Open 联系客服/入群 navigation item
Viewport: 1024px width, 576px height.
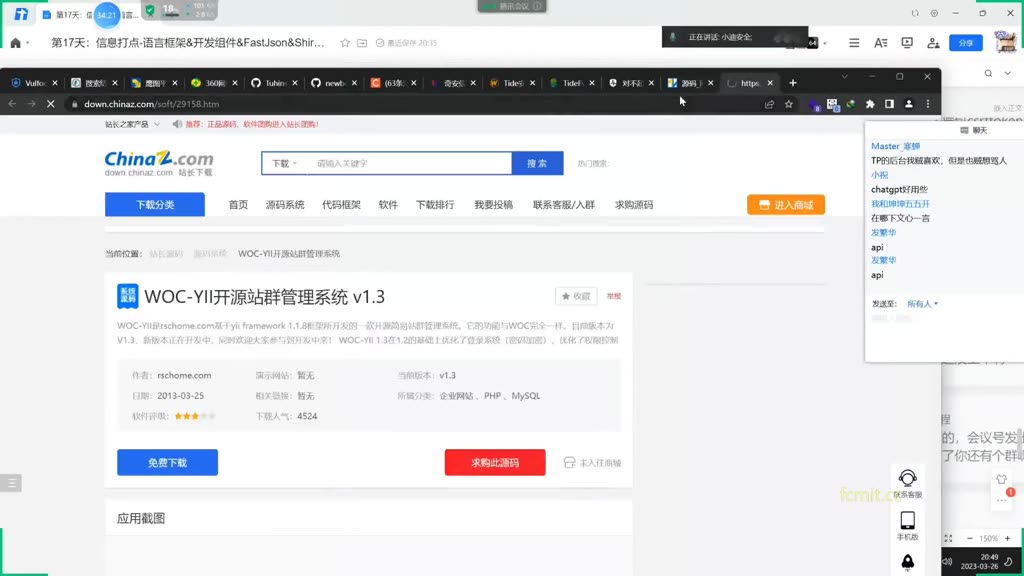pyautogui.click(x=564, y=204)
